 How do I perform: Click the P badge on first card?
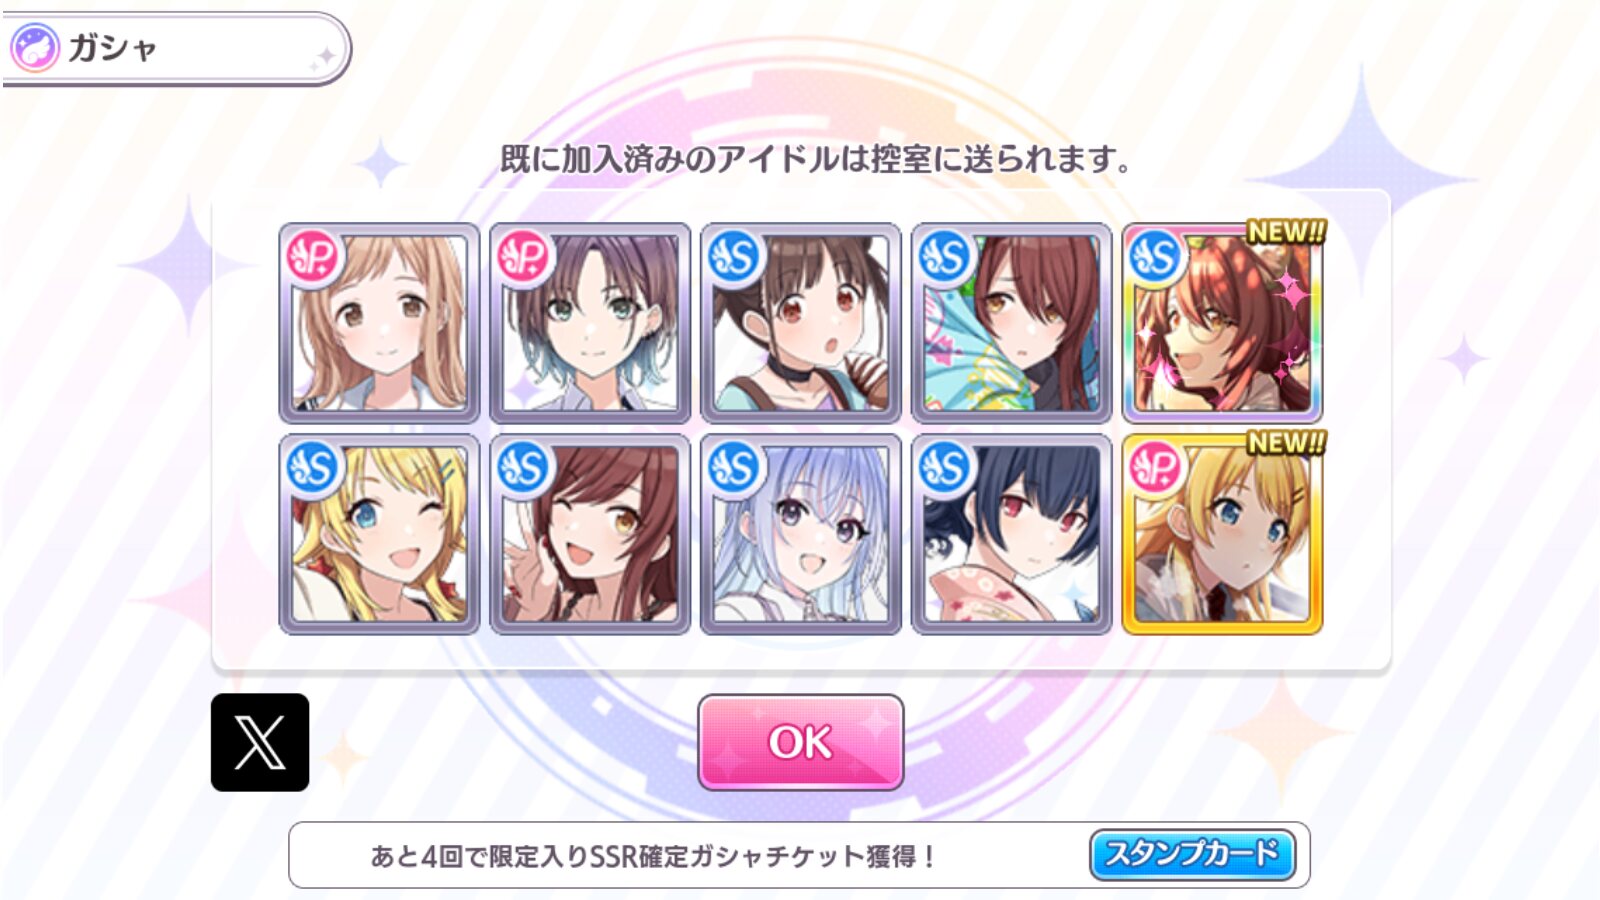(315, 258)
